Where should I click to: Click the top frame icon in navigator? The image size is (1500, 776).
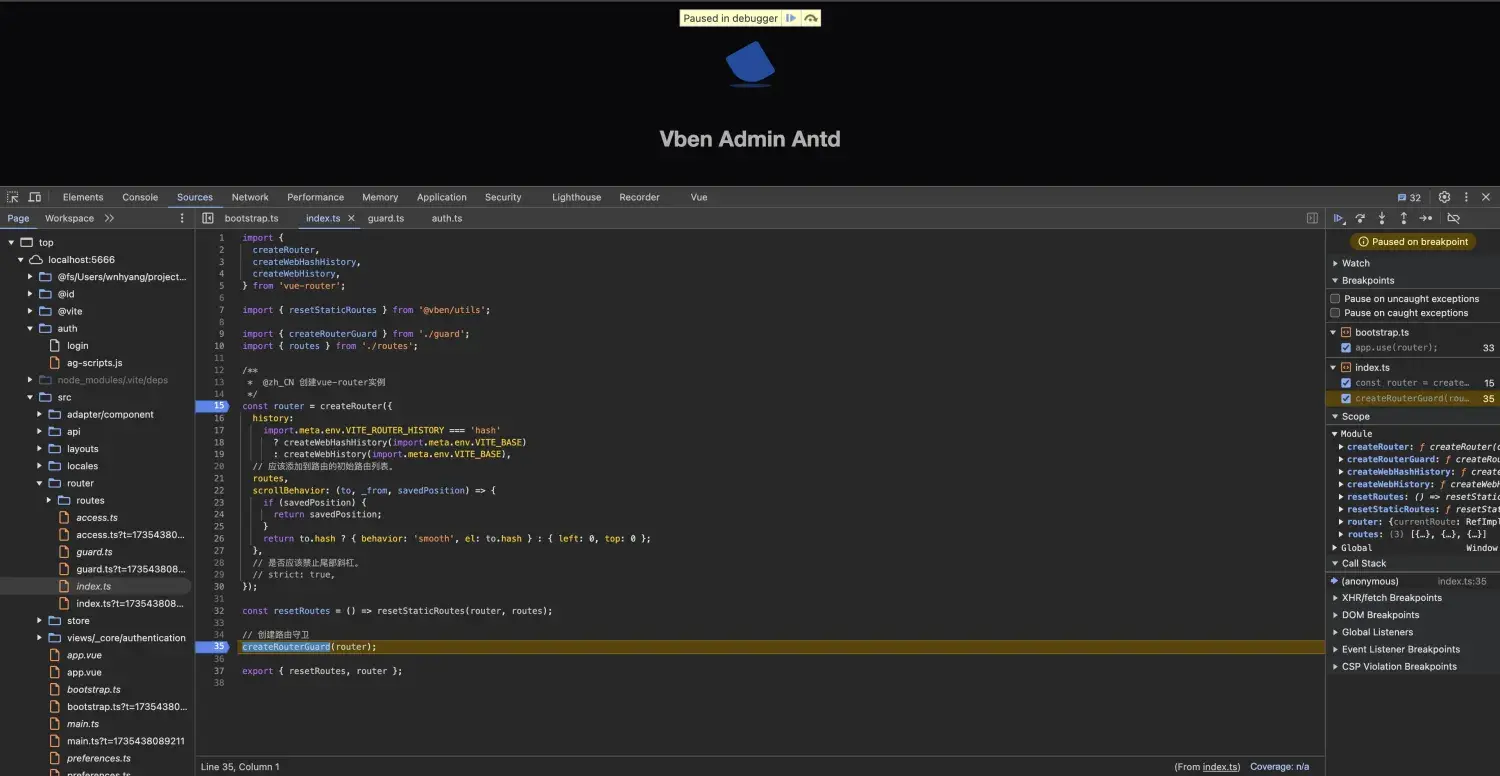(27, 242)
